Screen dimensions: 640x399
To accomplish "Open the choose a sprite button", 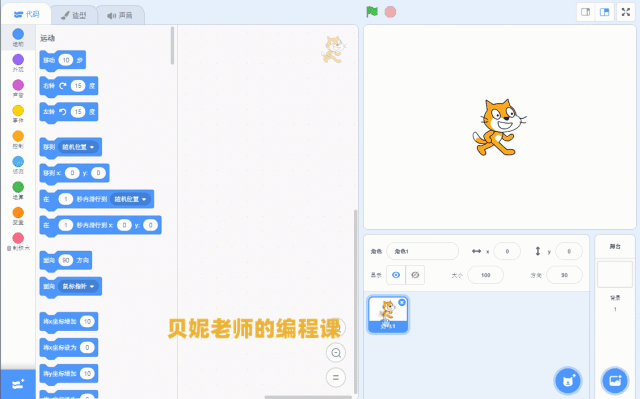I will pyautogui.click(x=568, y=381).
